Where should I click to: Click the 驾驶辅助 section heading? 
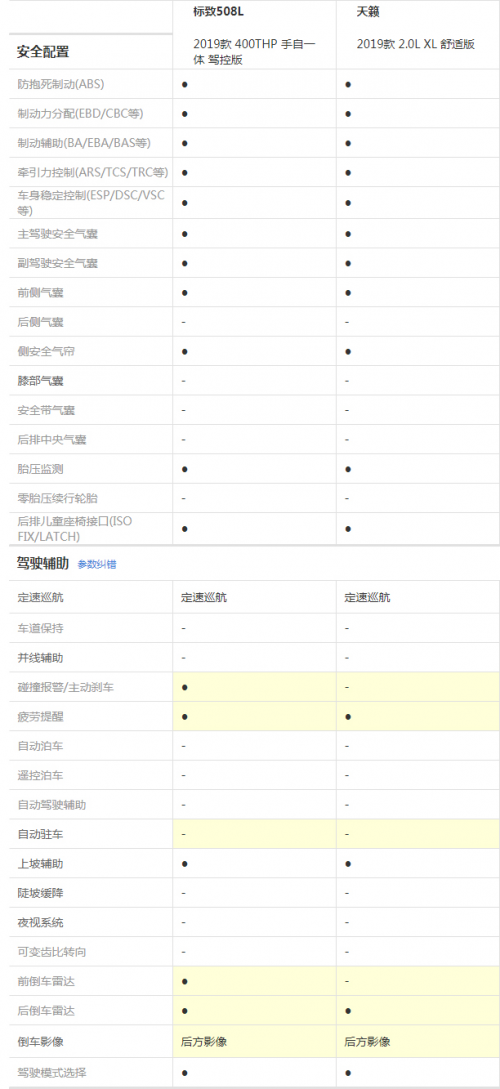tap(42, 564)
